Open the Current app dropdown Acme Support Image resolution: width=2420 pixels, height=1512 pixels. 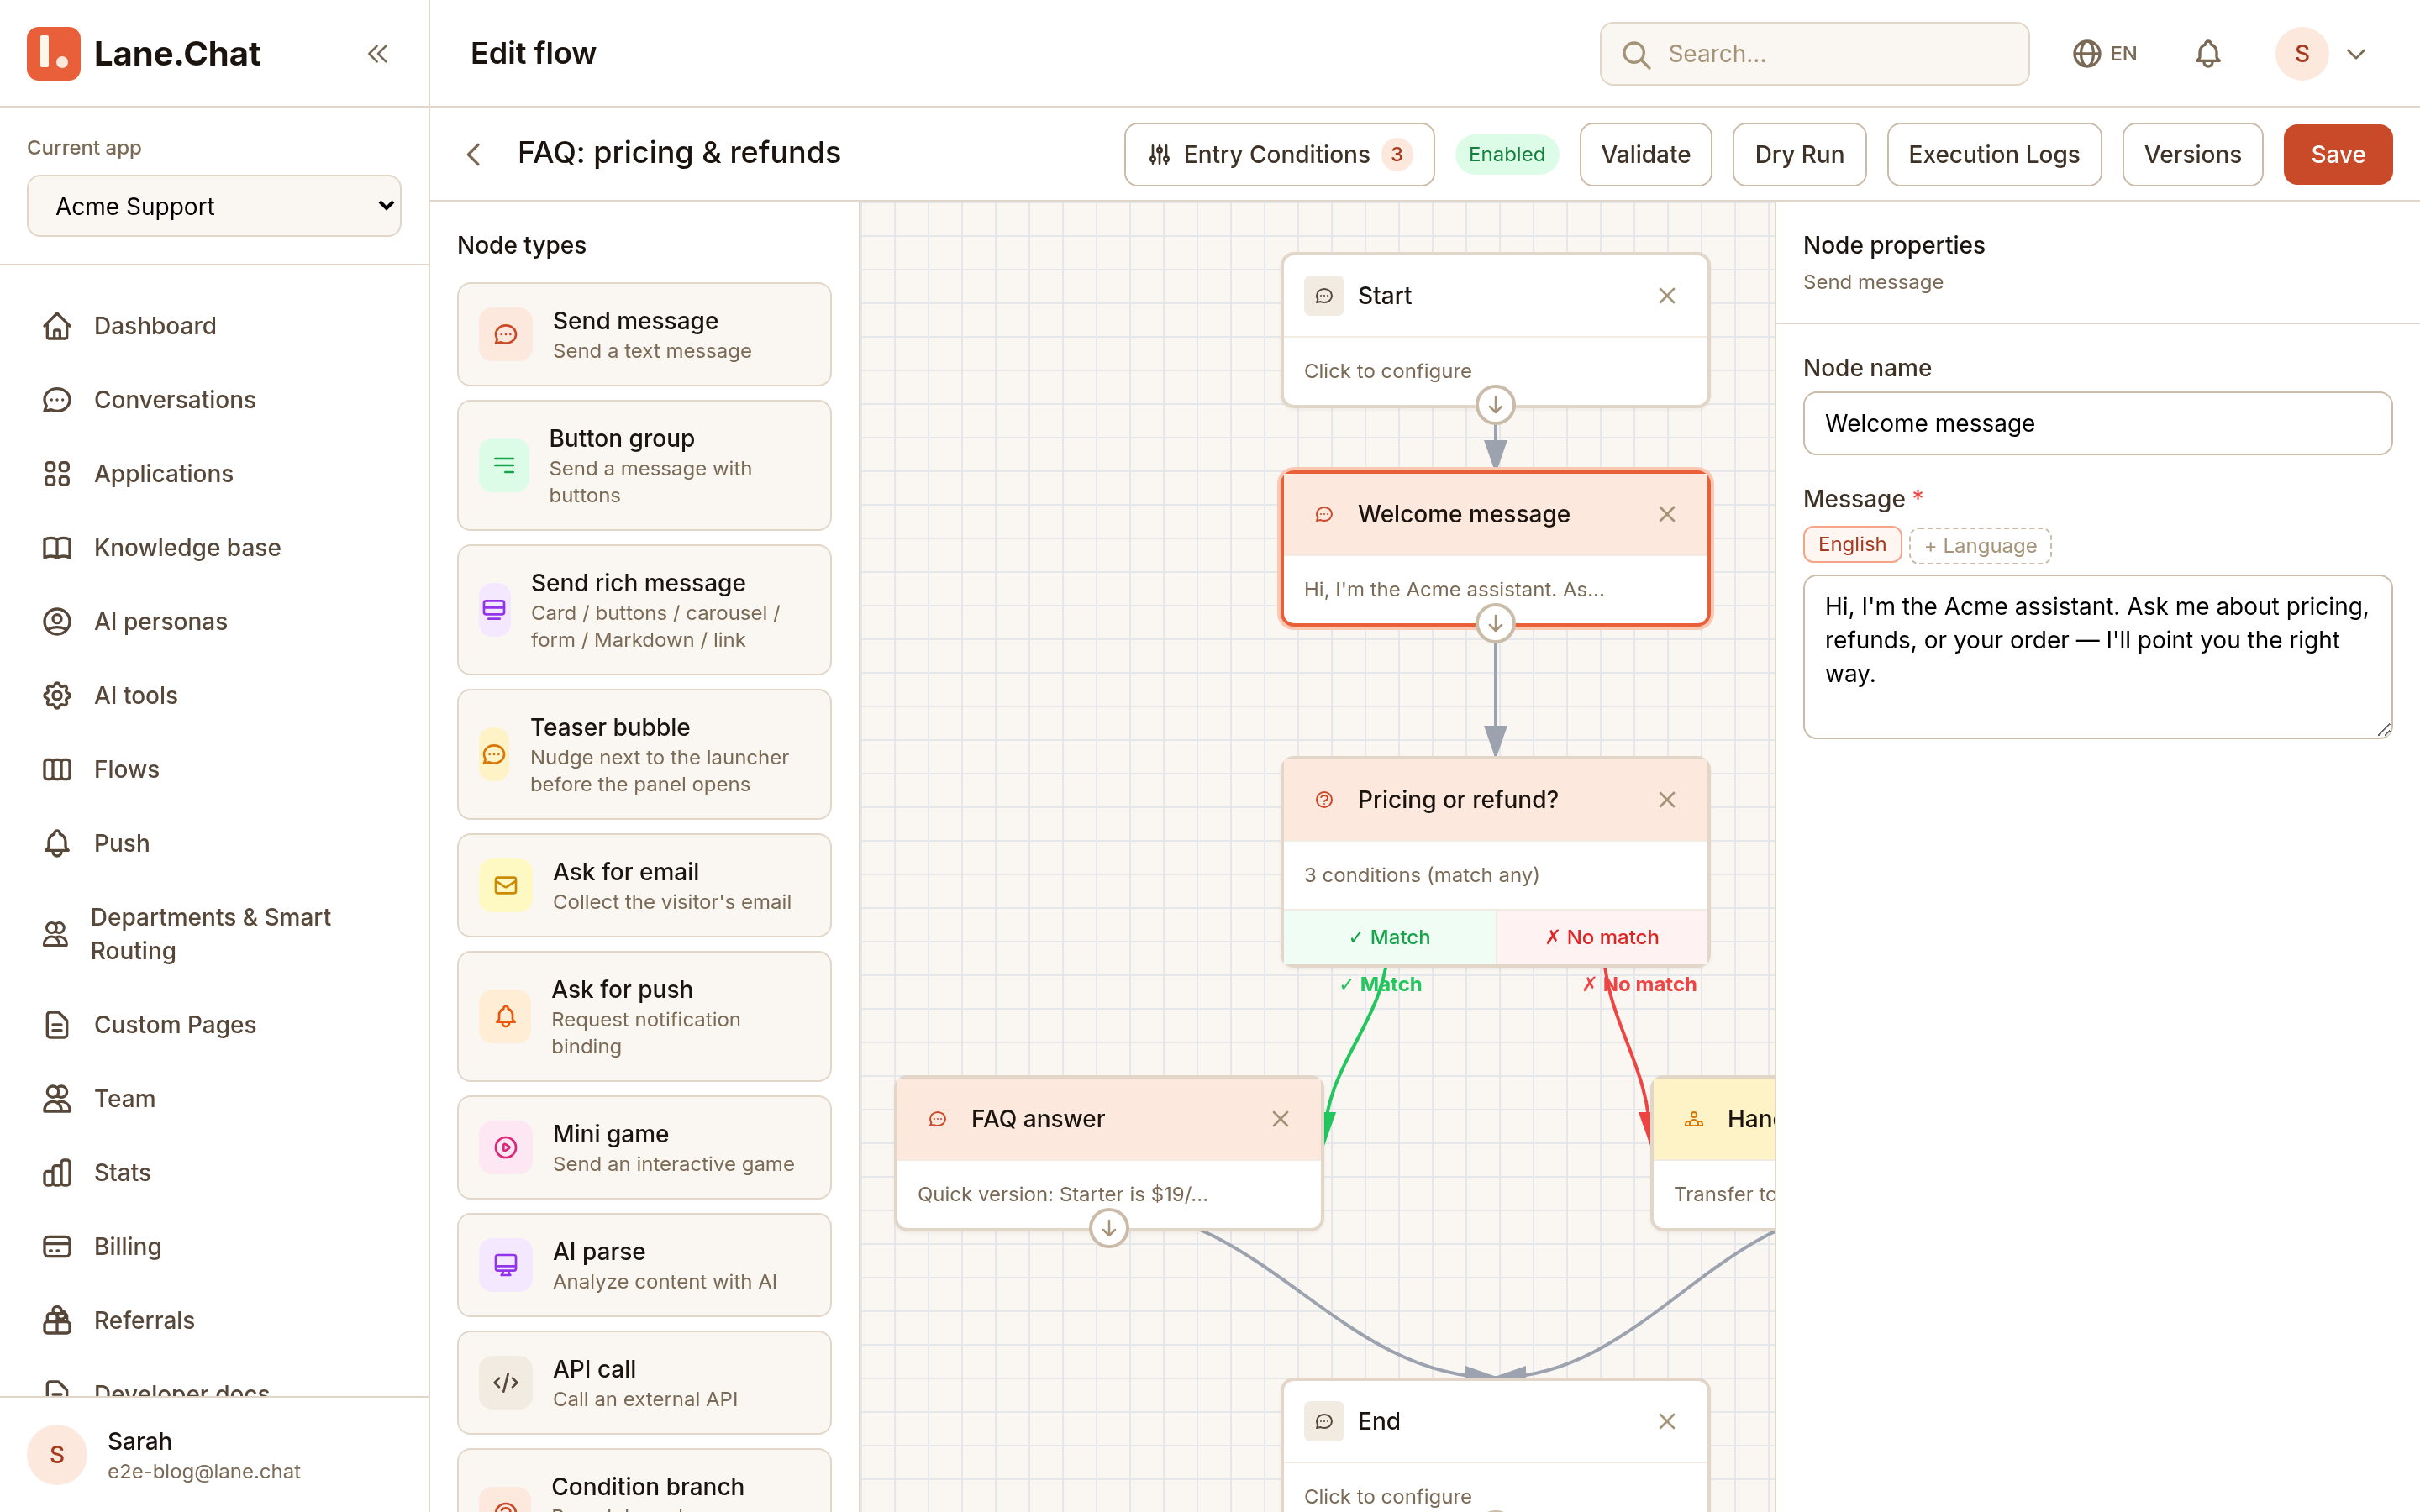(214, 206)
